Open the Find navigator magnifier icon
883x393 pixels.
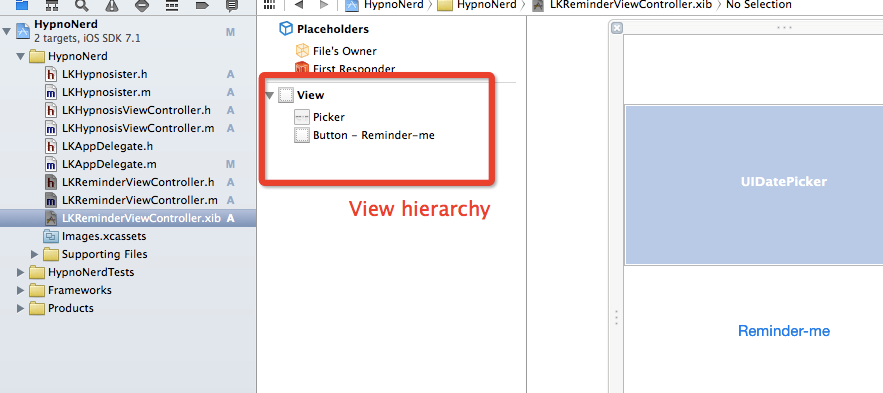[82, 5]
